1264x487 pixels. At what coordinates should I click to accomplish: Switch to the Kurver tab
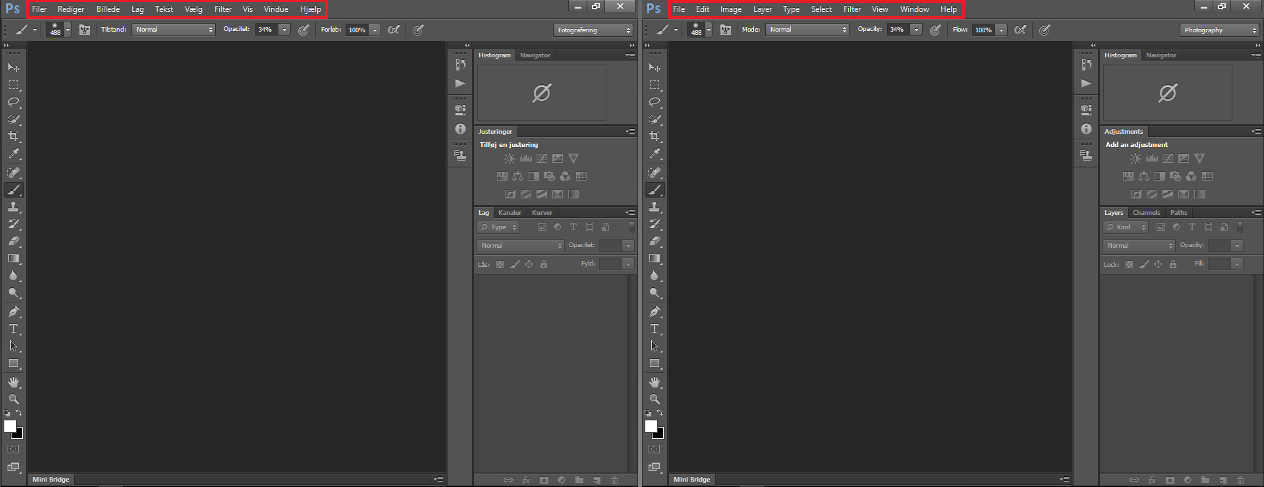tap(542, 212)
